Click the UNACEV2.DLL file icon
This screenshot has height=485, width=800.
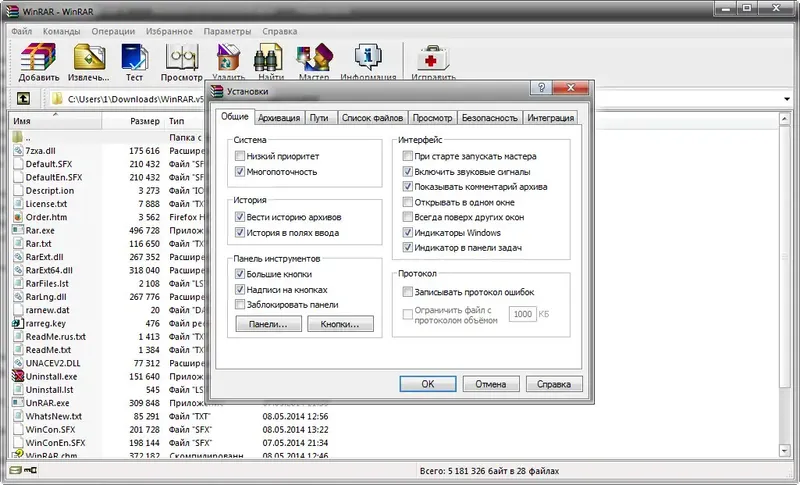(x=18, y=363)
